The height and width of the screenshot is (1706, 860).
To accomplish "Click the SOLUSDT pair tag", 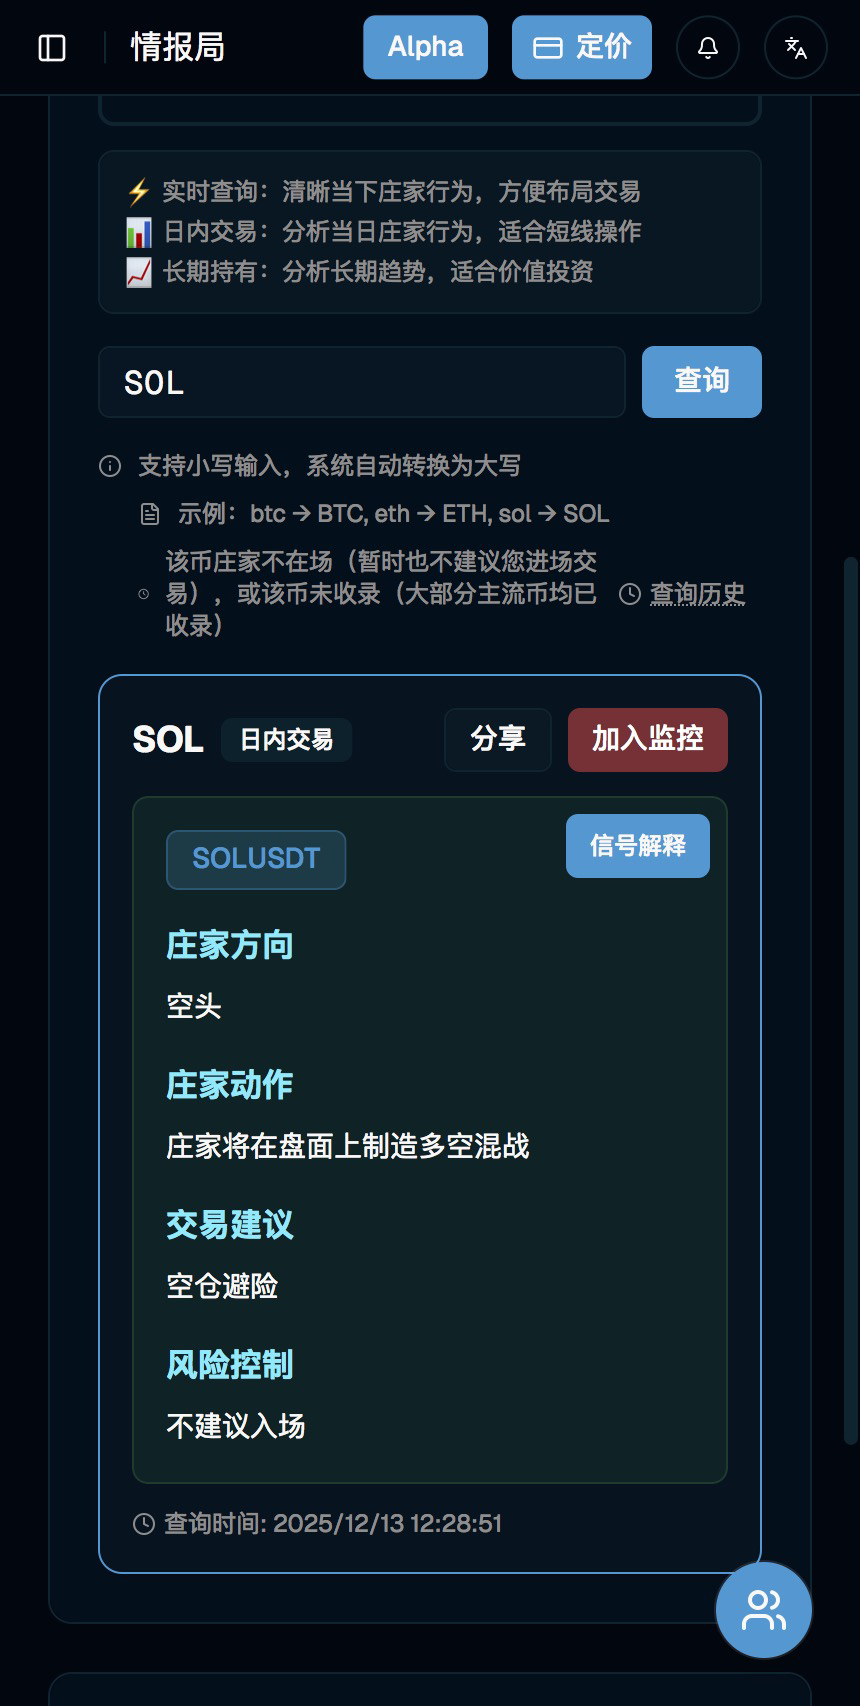I will 256,859.
